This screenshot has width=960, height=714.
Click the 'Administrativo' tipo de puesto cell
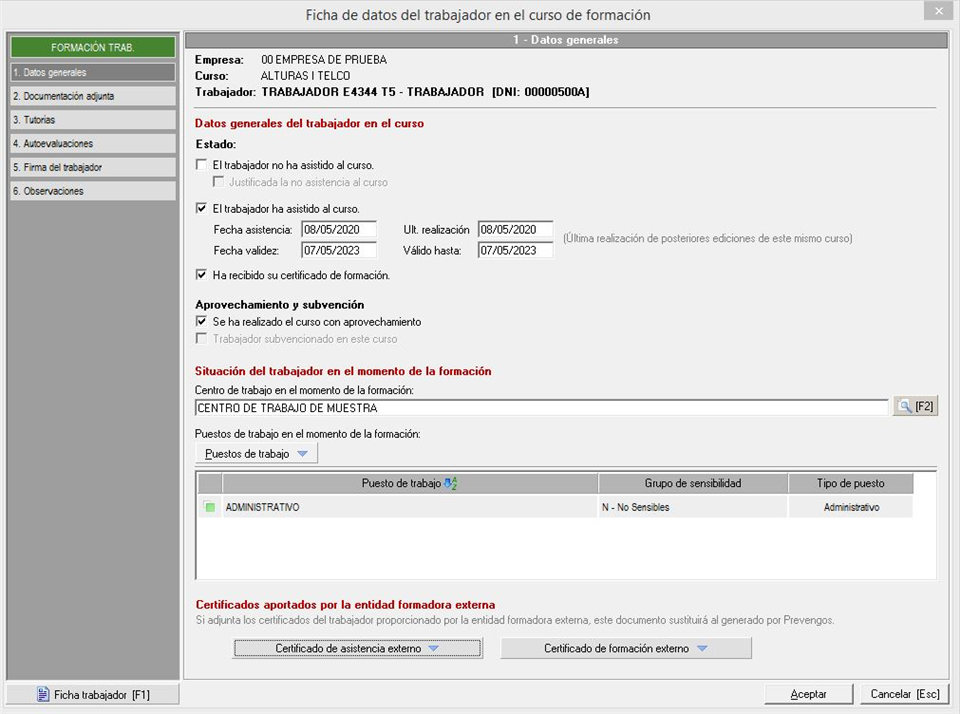tap(851, 507)
